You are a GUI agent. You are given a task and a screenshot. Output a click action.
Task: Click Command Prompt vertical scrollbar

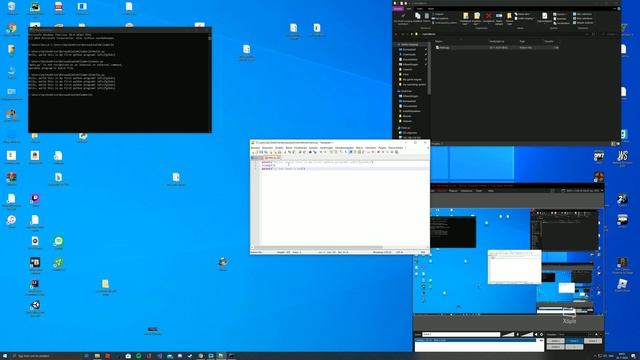point(210,82)
